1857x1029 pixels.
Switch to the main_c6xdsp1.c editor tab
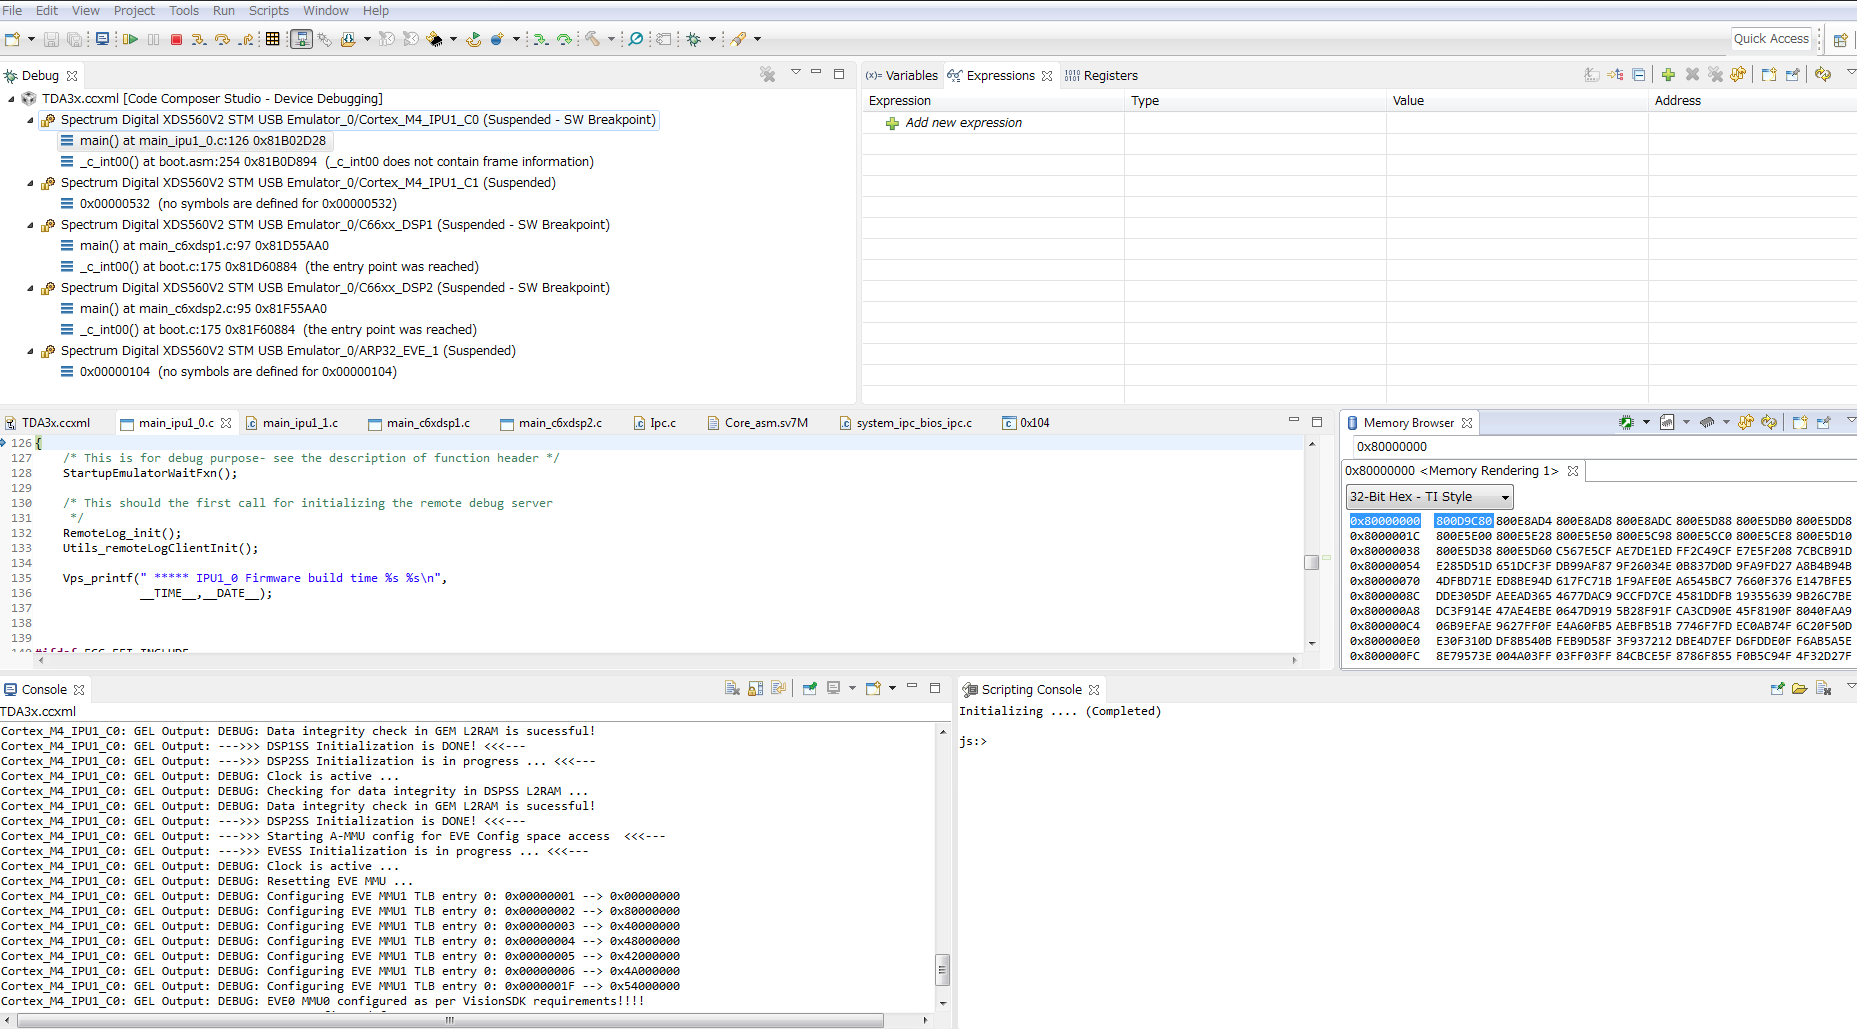point(426,423)
